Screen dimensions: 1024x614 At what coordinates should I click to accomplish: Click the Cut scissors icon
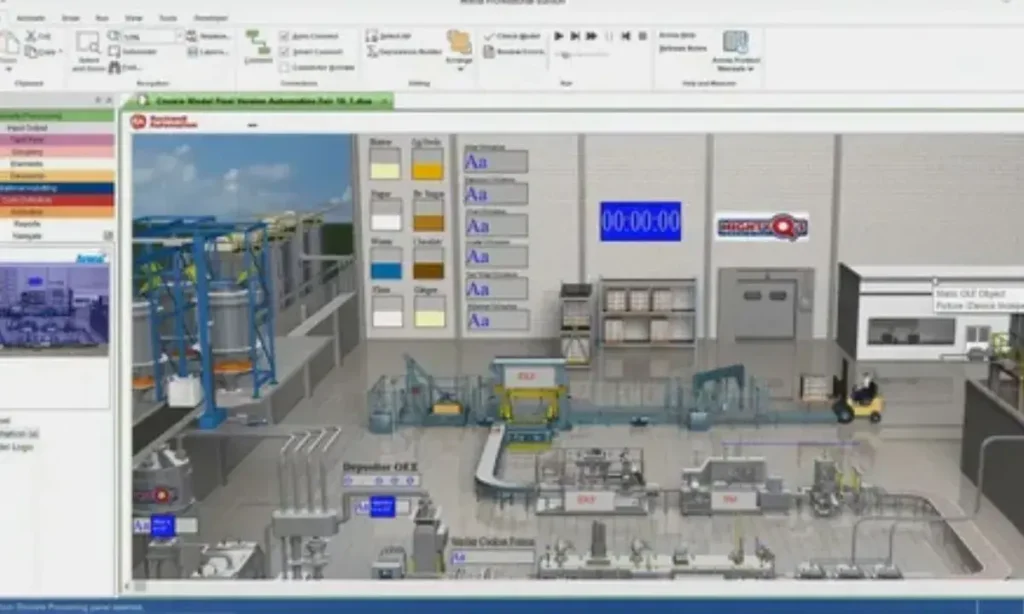[x=32, y=36]
